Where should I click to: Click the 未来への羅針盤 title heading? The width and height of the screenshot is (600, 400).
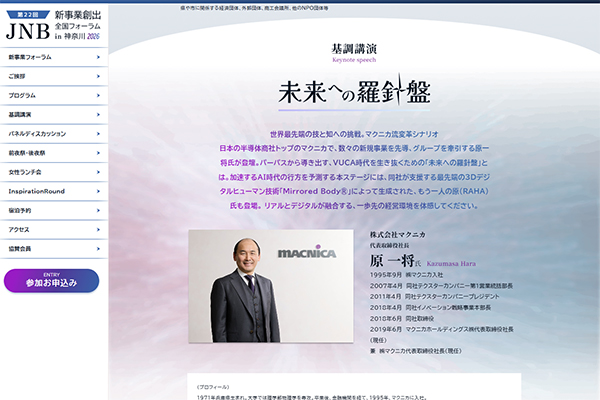(354, 92)
